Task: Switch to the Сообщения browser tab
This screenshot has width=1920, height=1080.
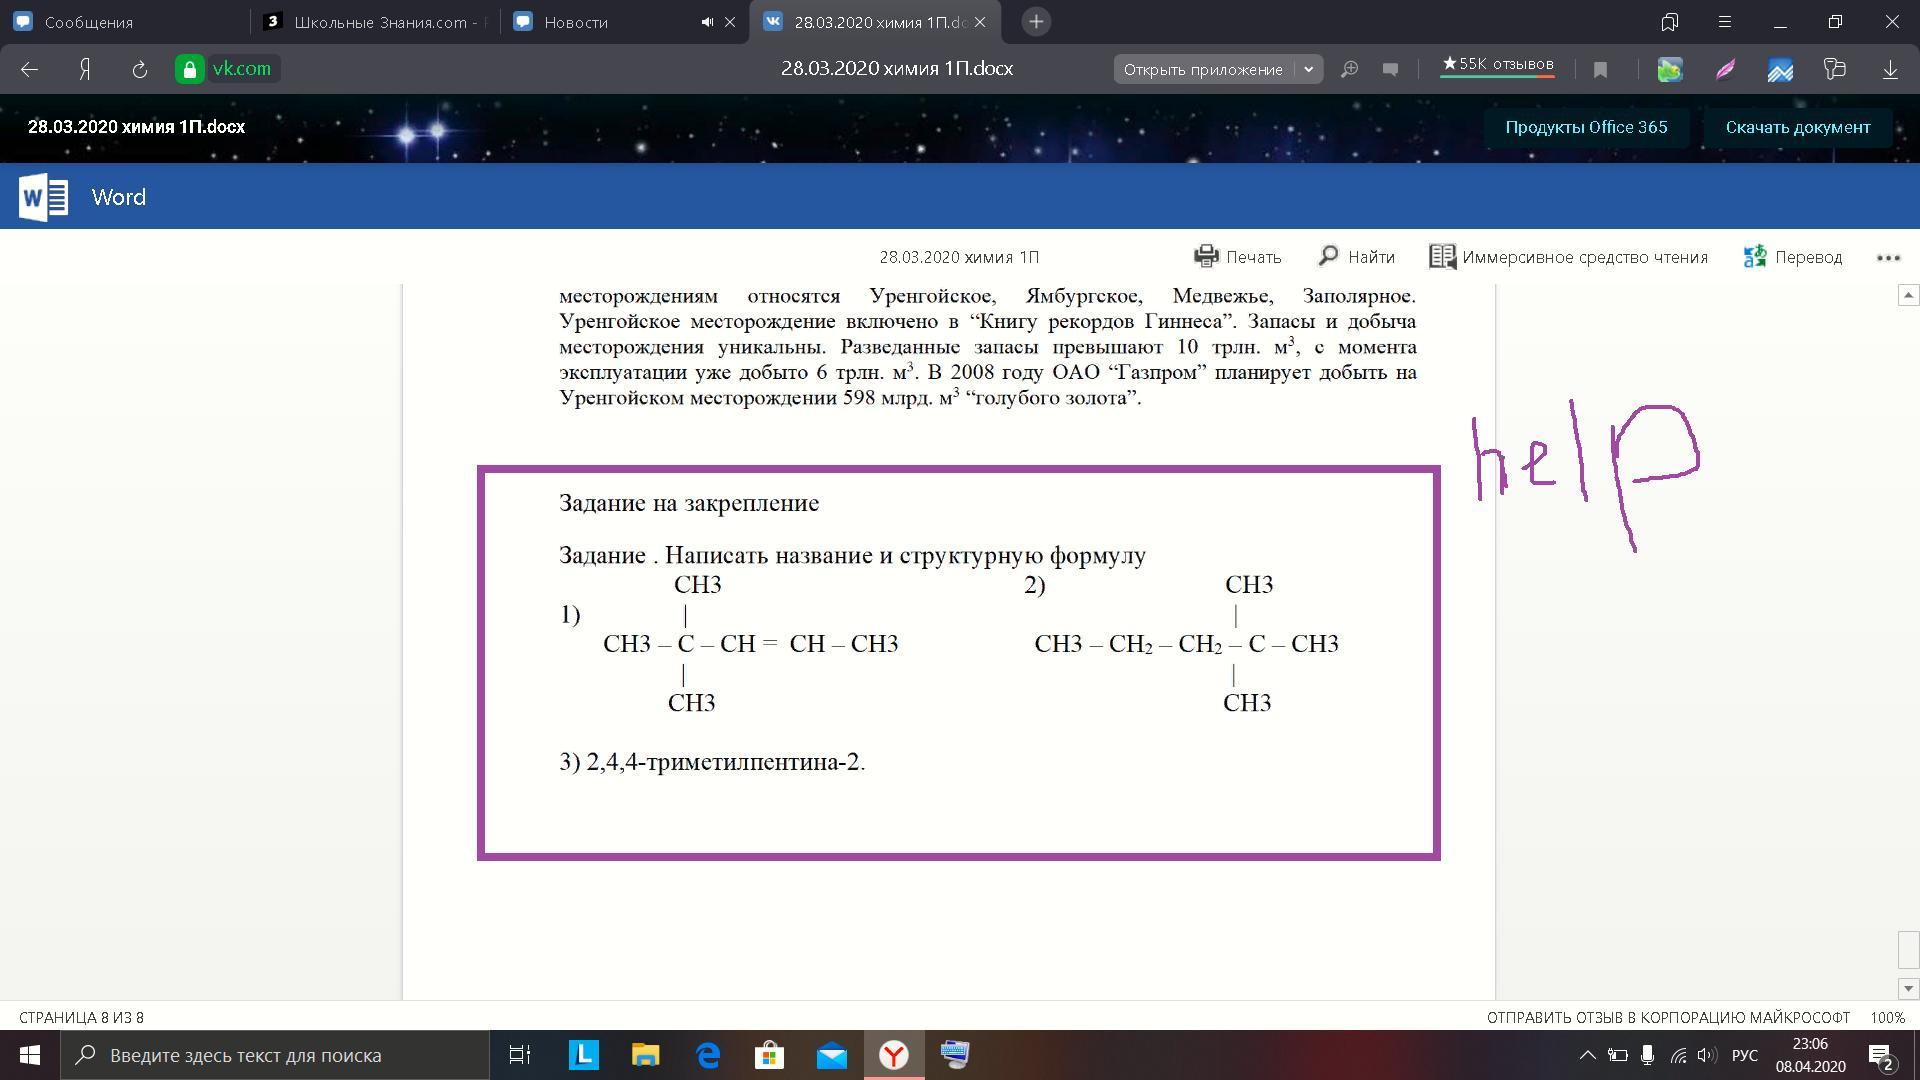Action: [124, 22]
